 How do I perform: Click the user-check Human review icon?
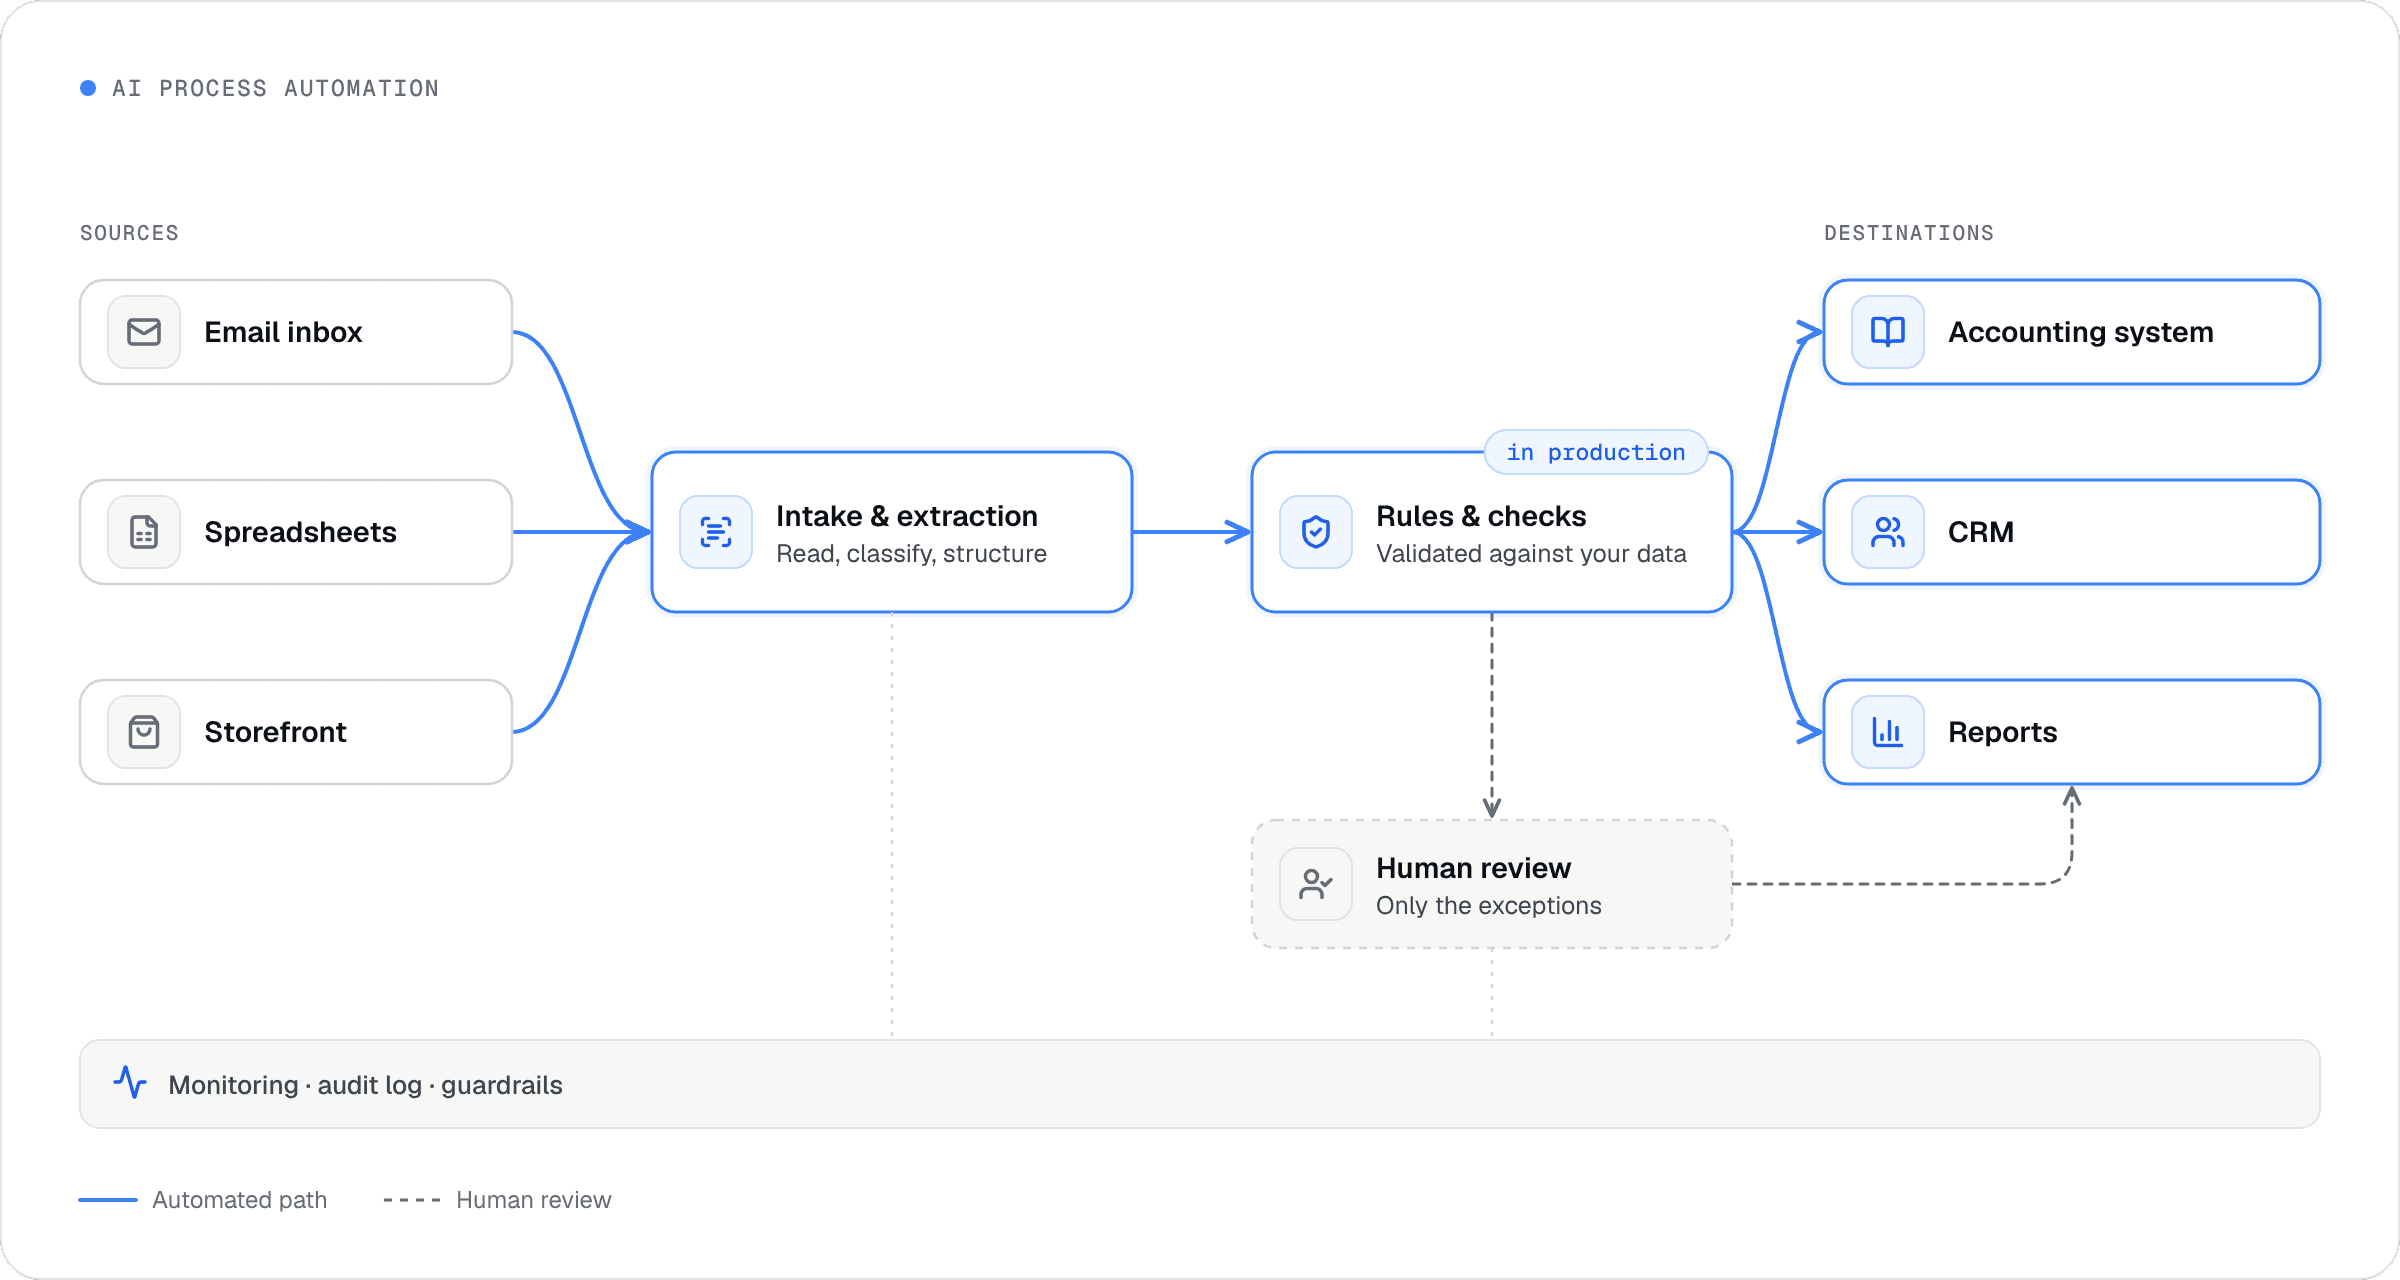[x=1316, y=884]
